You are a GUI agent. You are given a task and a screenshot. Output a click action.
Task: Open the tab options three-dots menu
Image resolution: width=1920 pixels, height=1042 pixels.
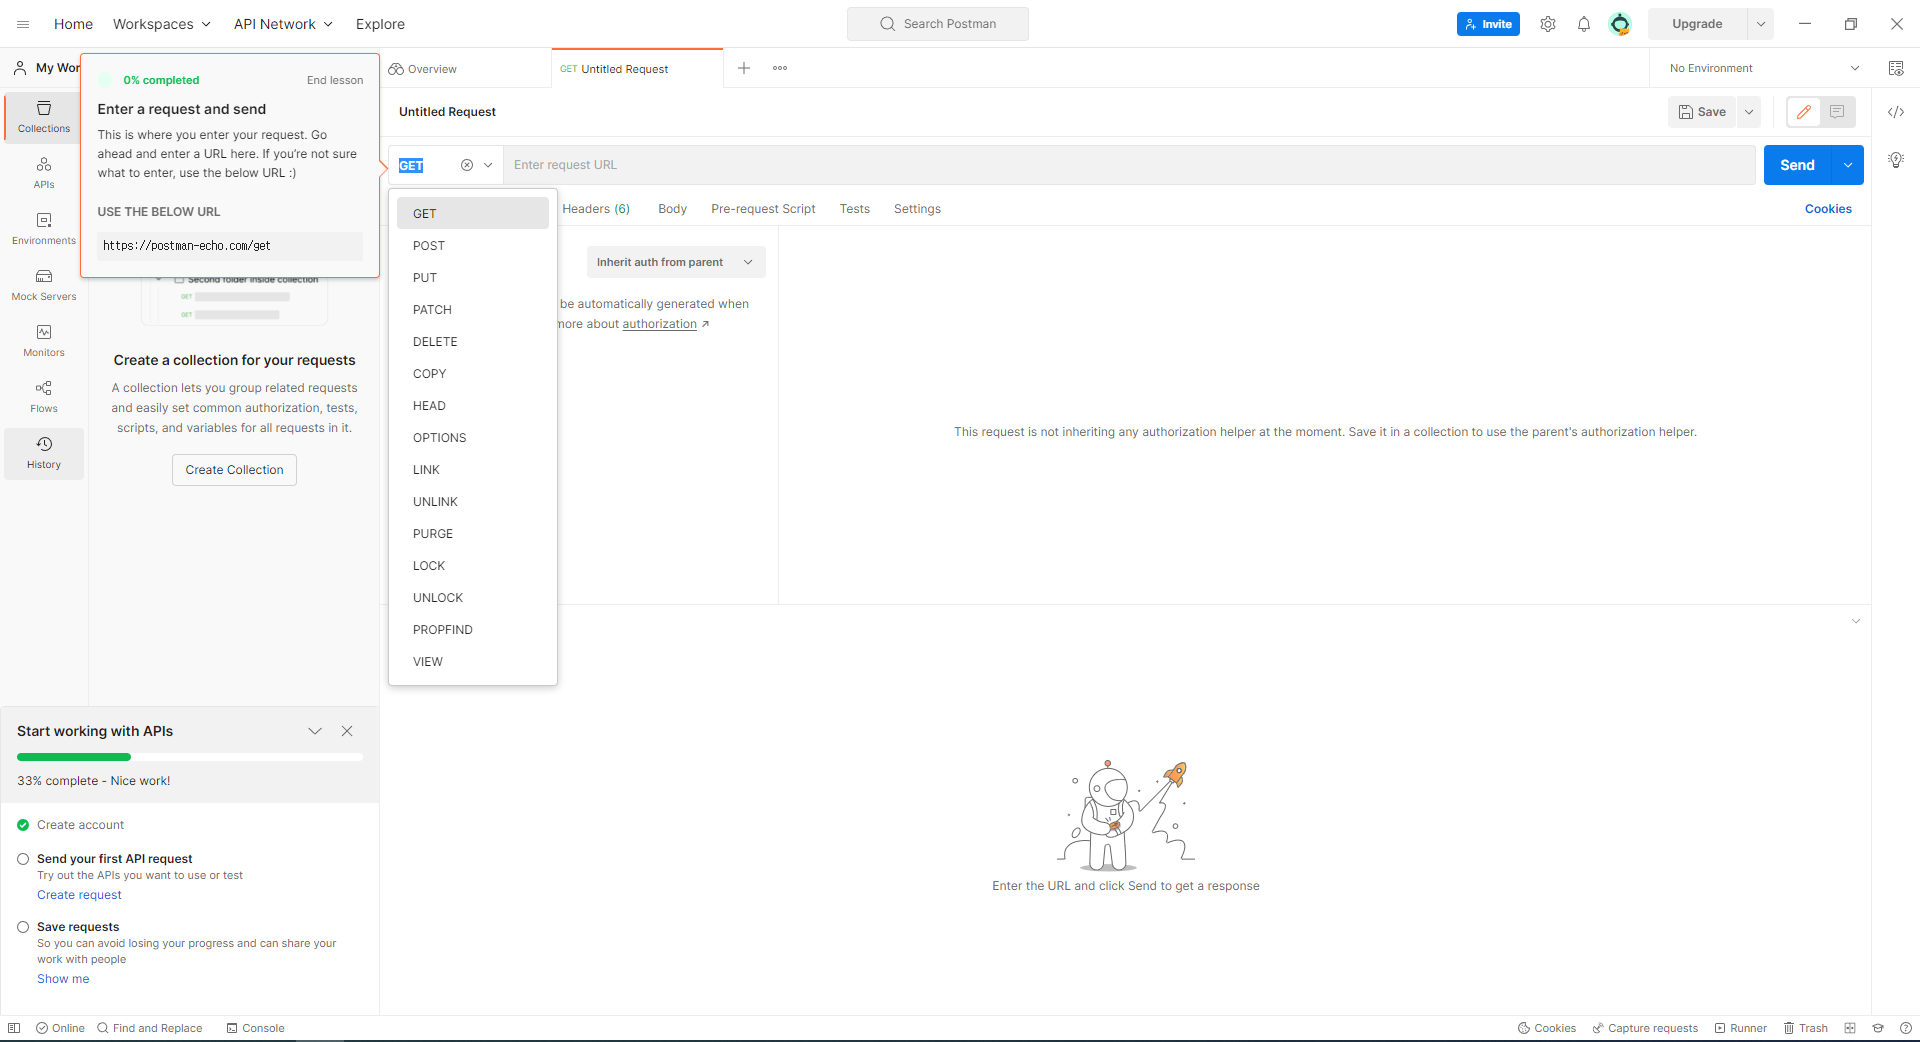780,68
